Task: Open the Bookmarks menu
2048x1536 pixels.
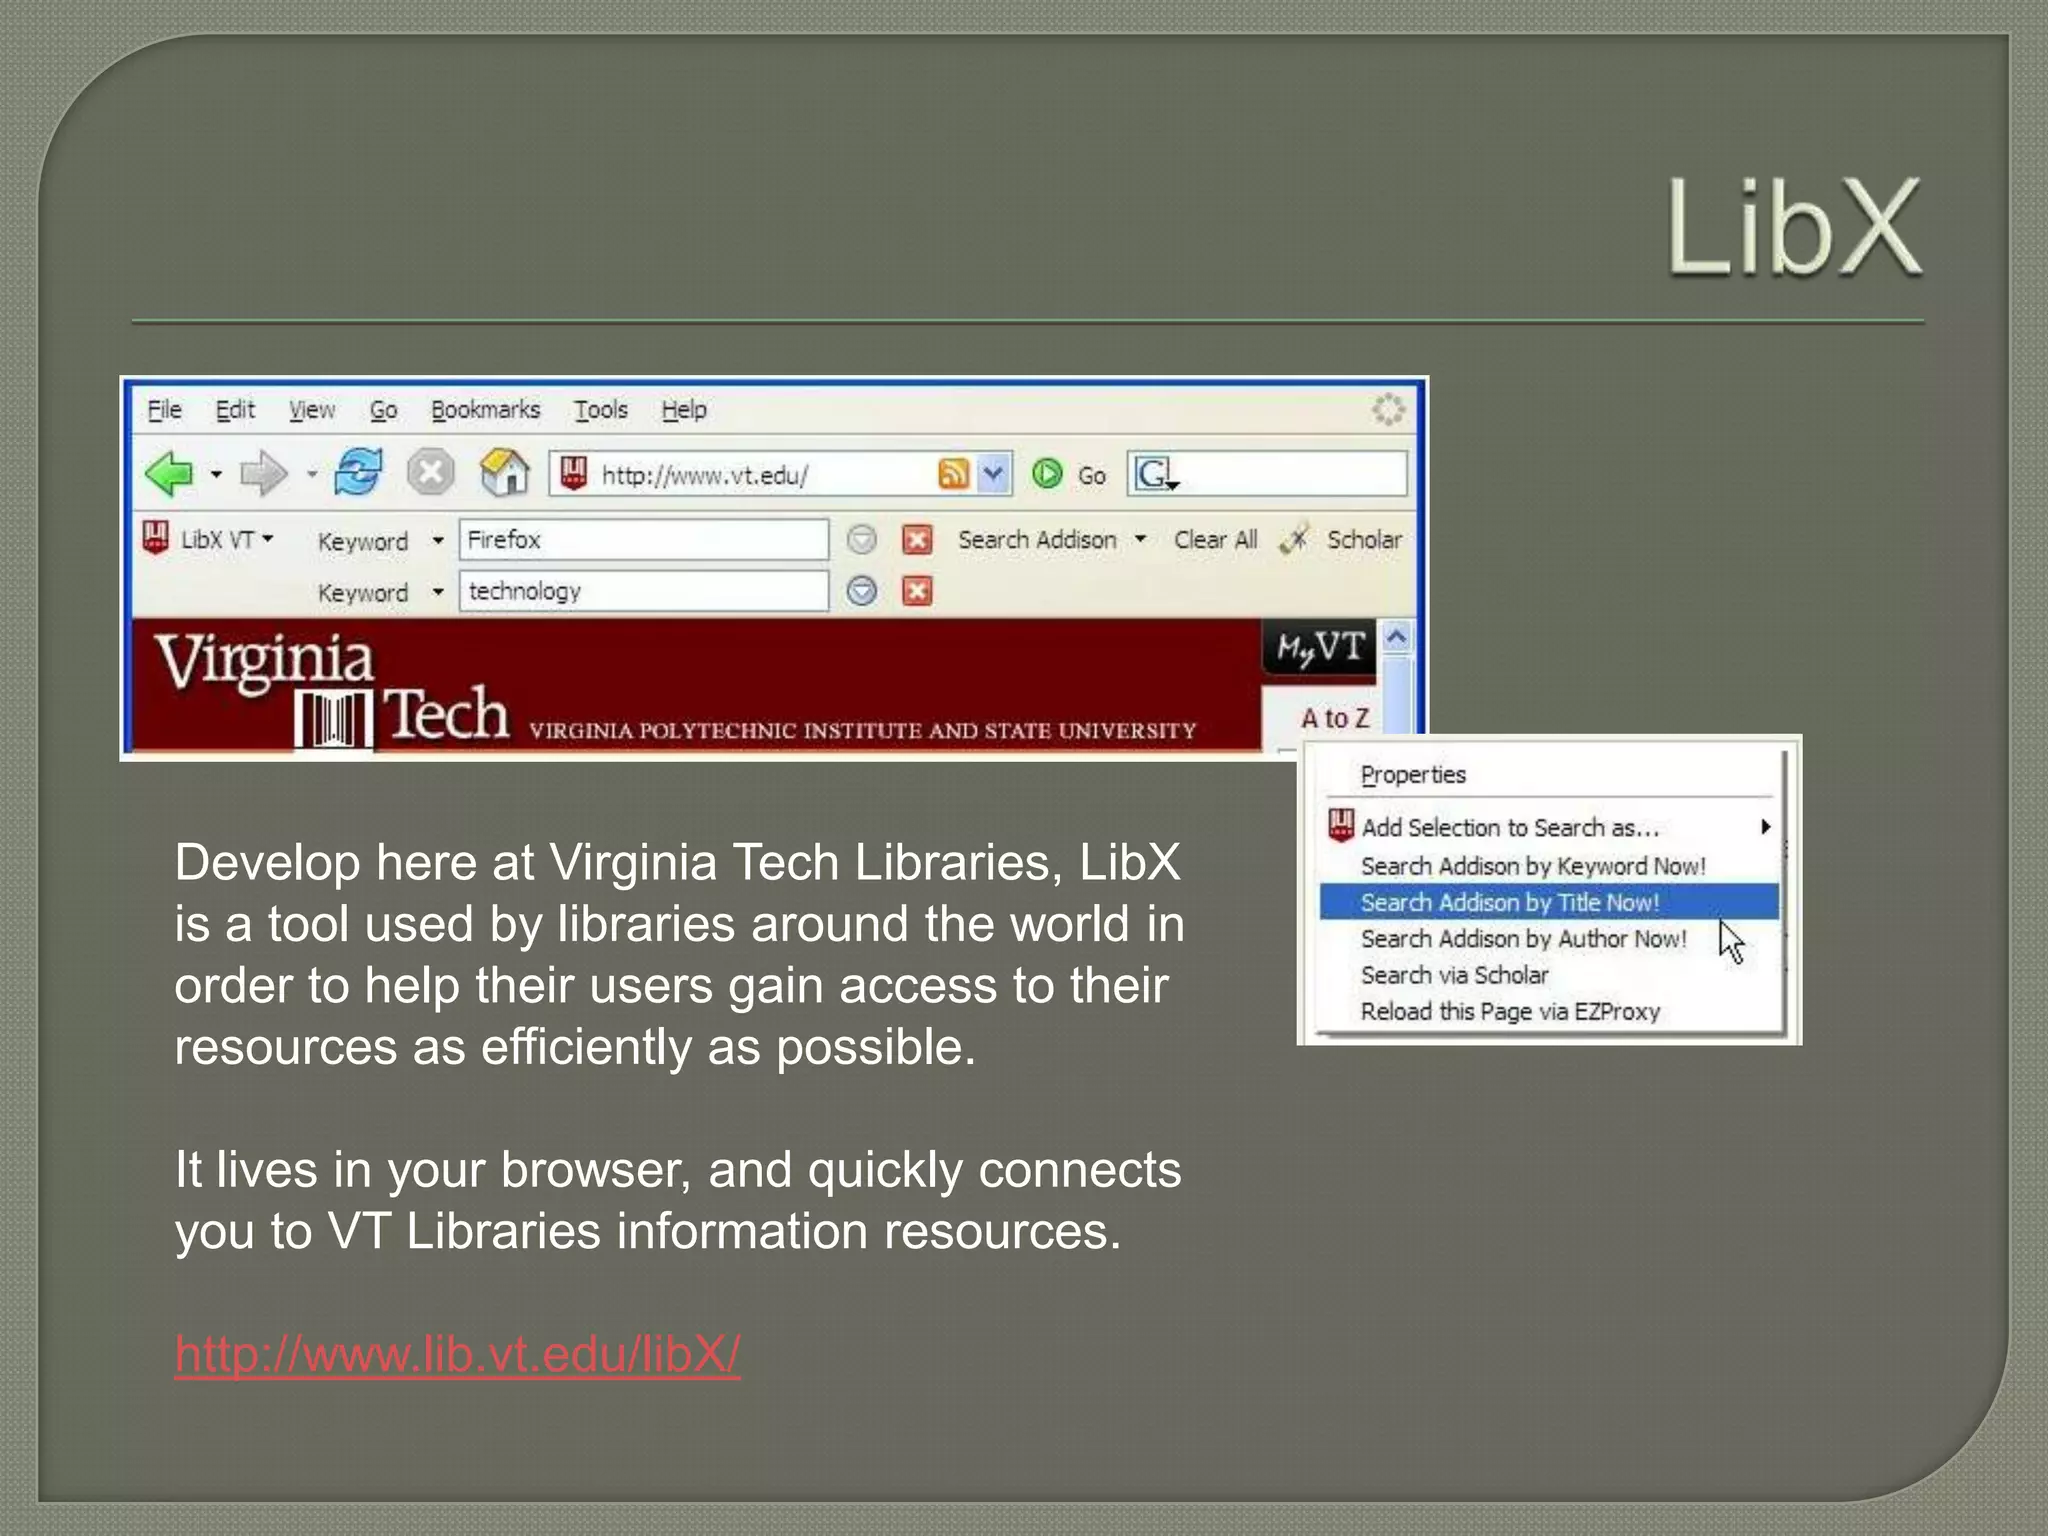Action: point(485,410)
